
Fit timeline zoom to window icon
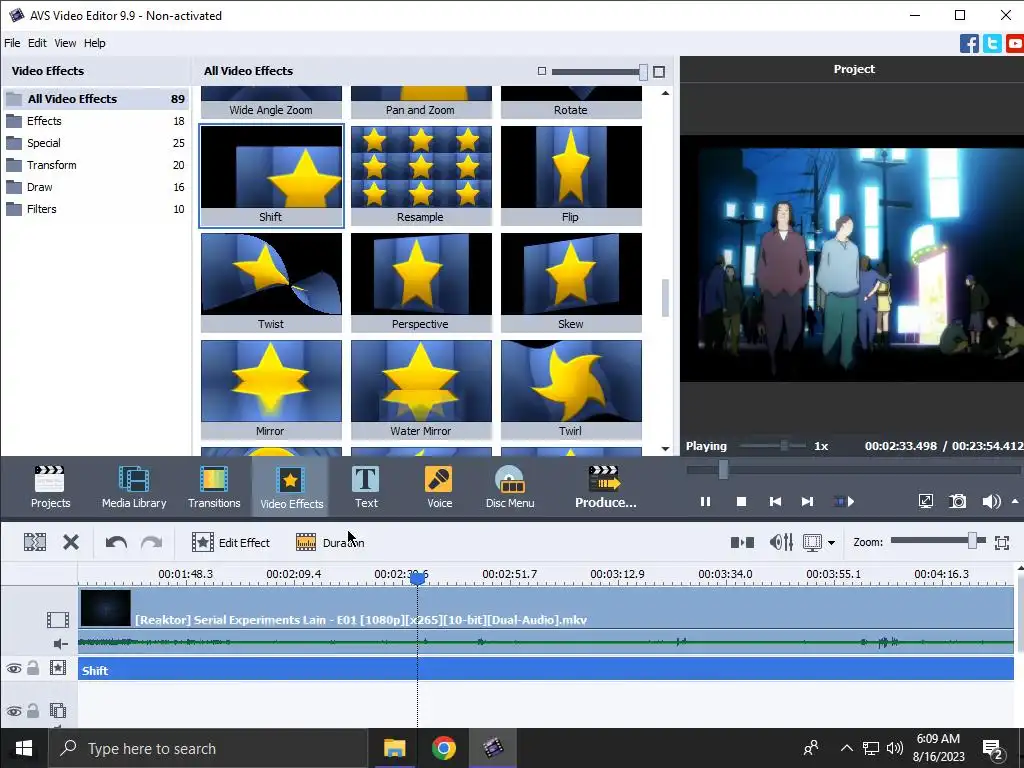(x=1002, y=542)
